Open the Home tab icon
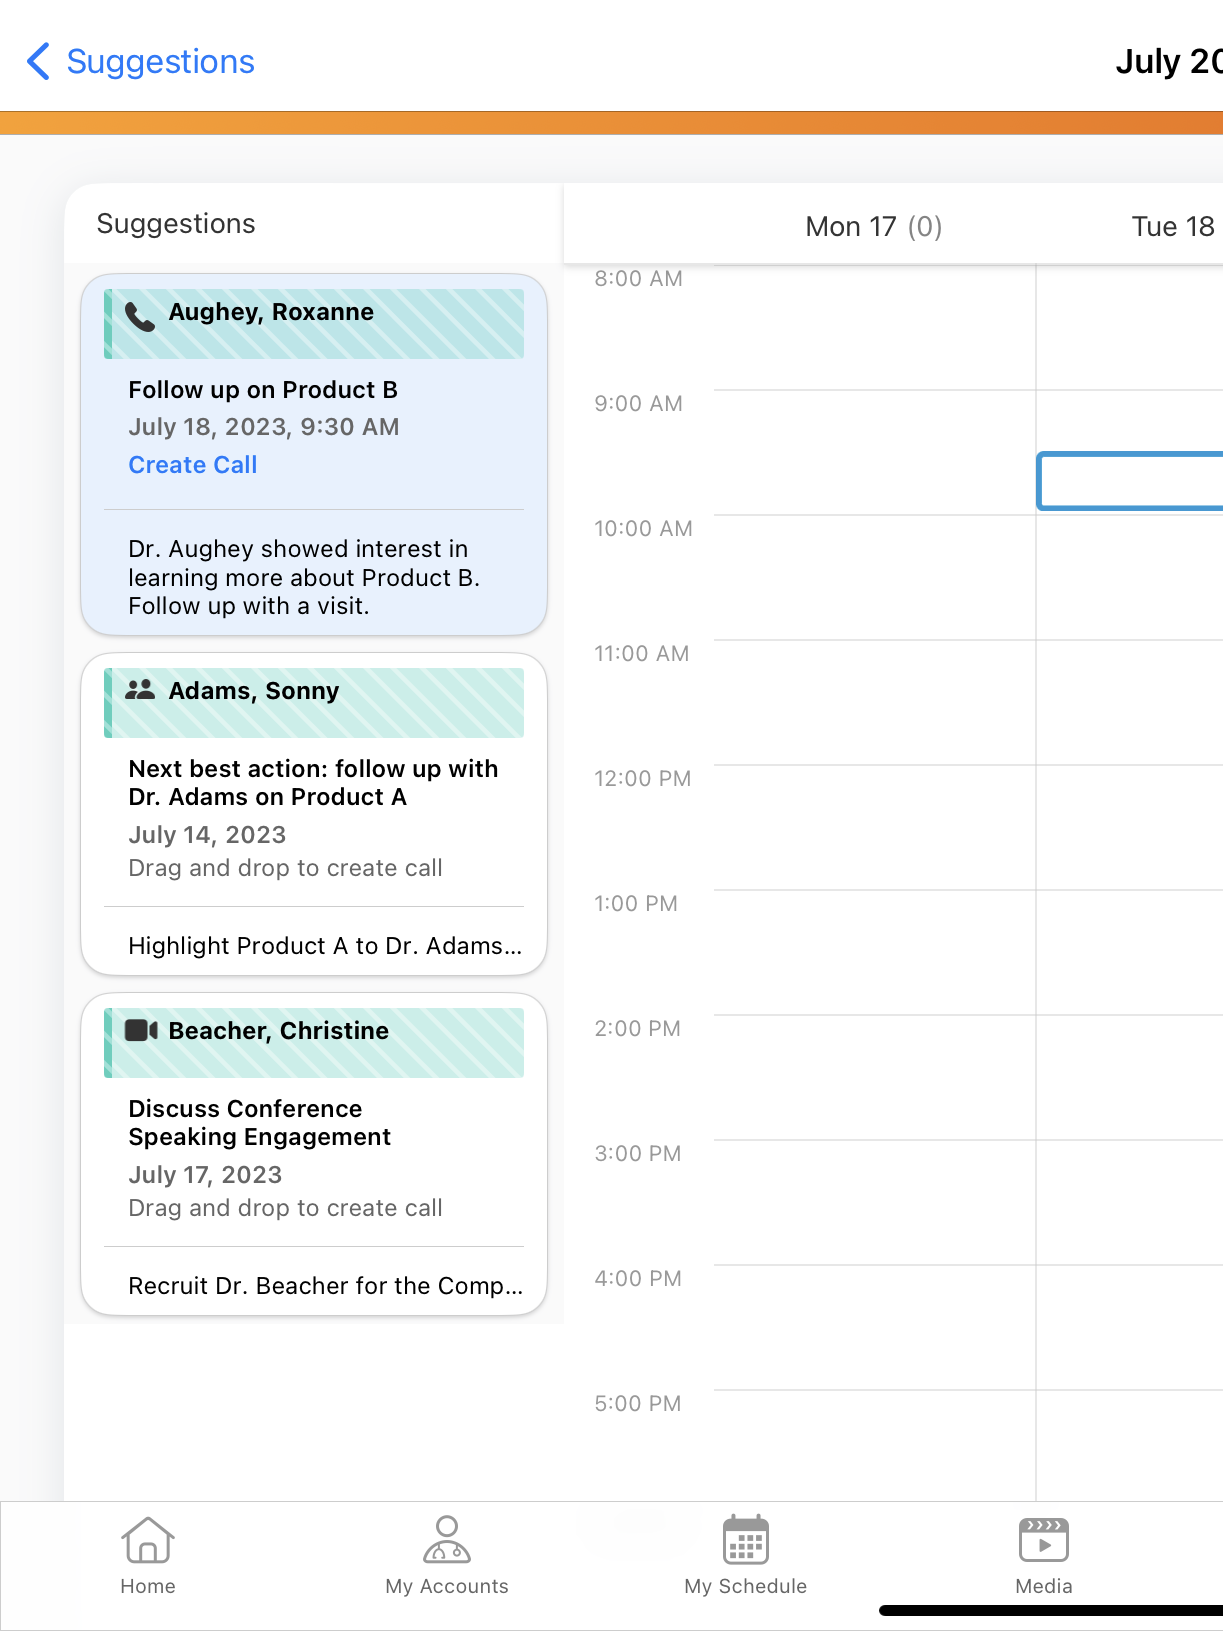 [x=148, y=1540]
